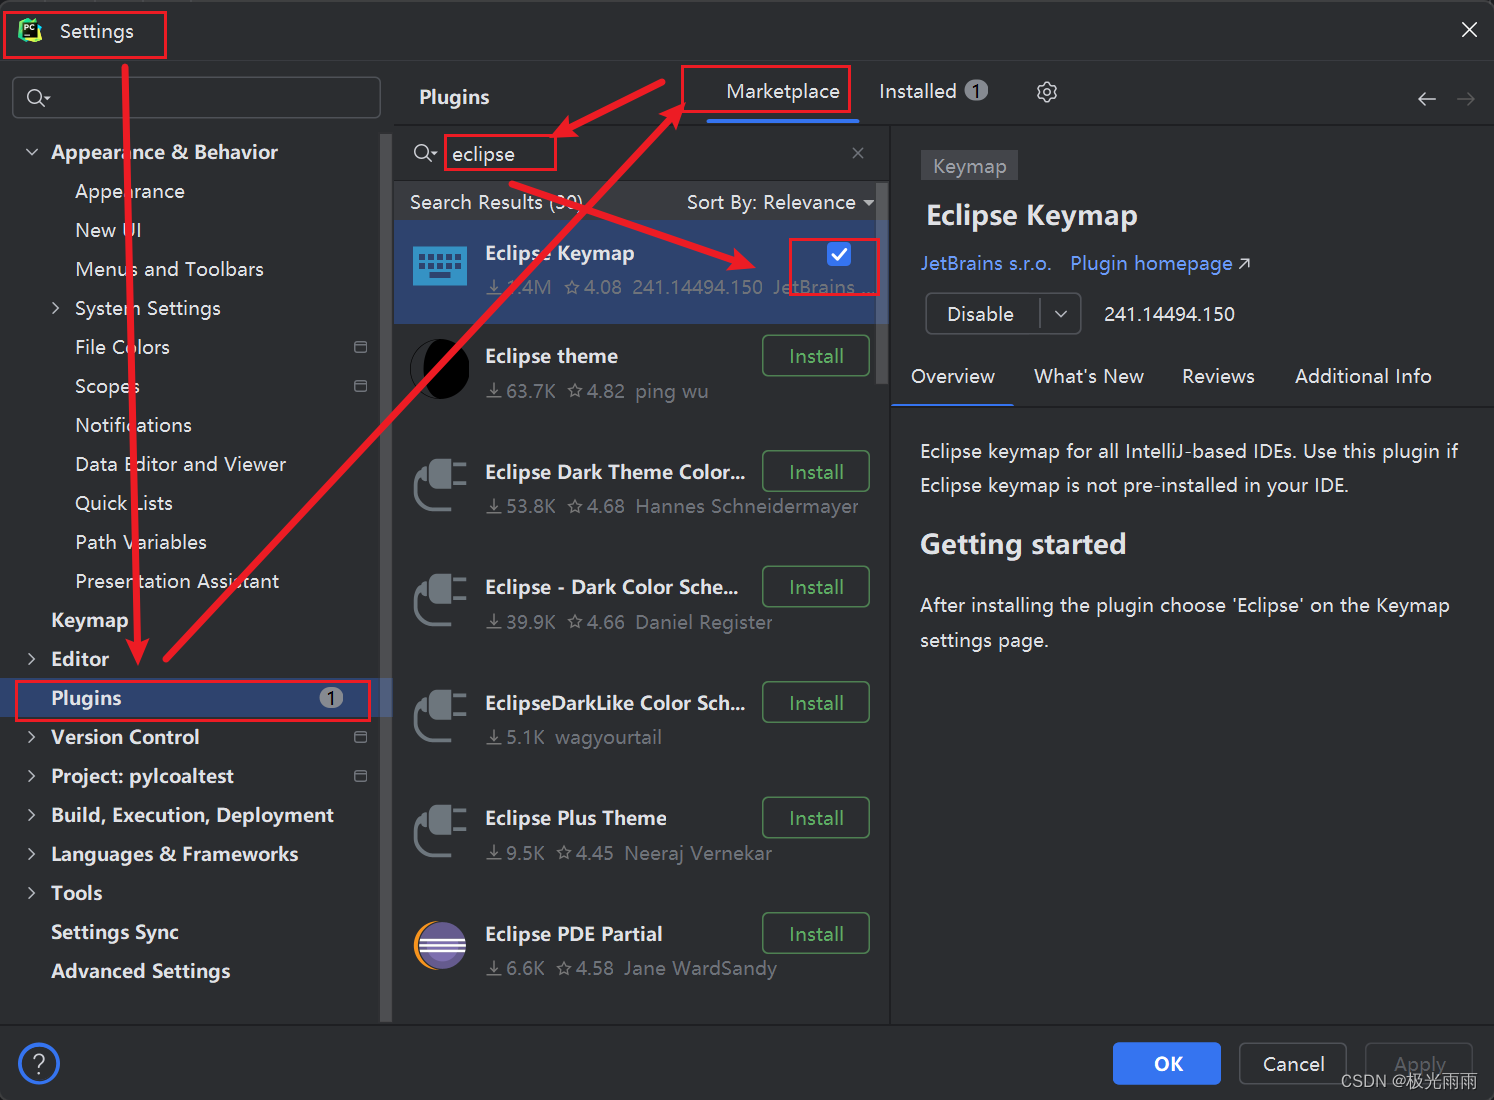
Task: Clear the search with the X icon
Action: tap(857, 152)
